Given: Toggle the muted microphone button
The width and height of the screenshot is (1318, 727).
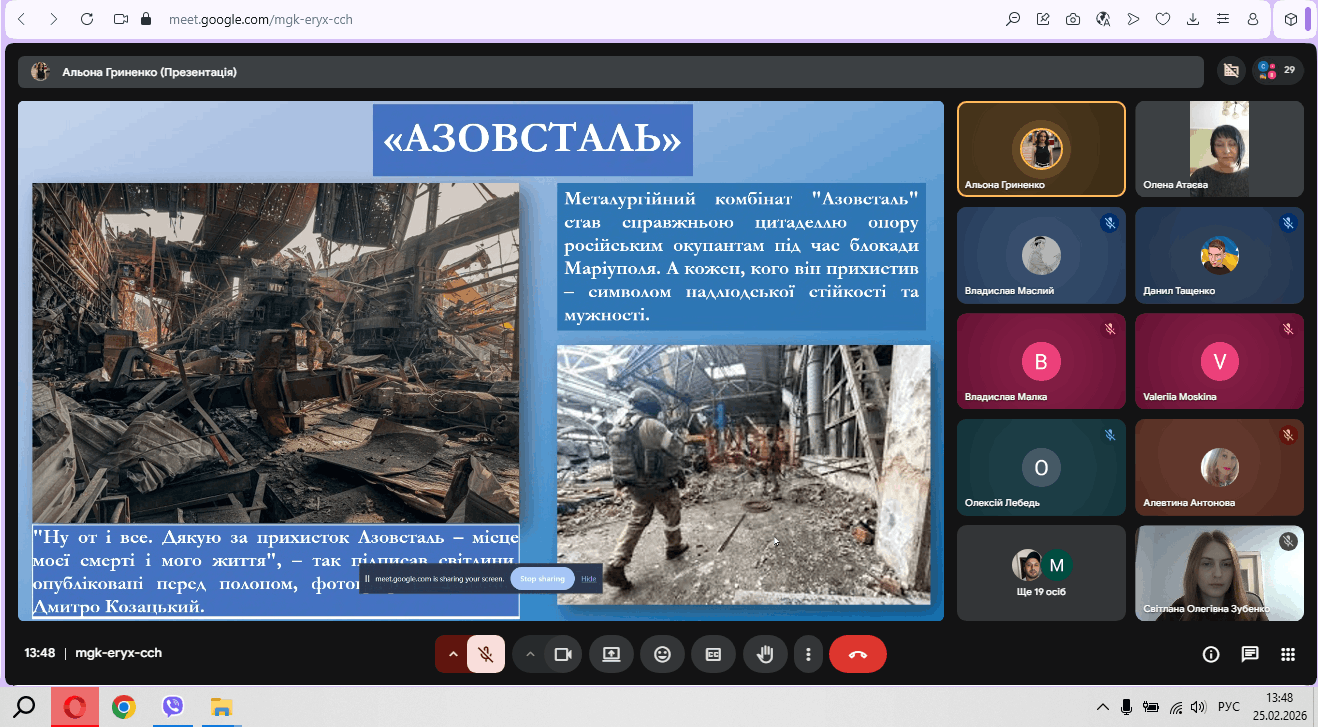Looking at the screenshot, I should (x=486, y=654).
